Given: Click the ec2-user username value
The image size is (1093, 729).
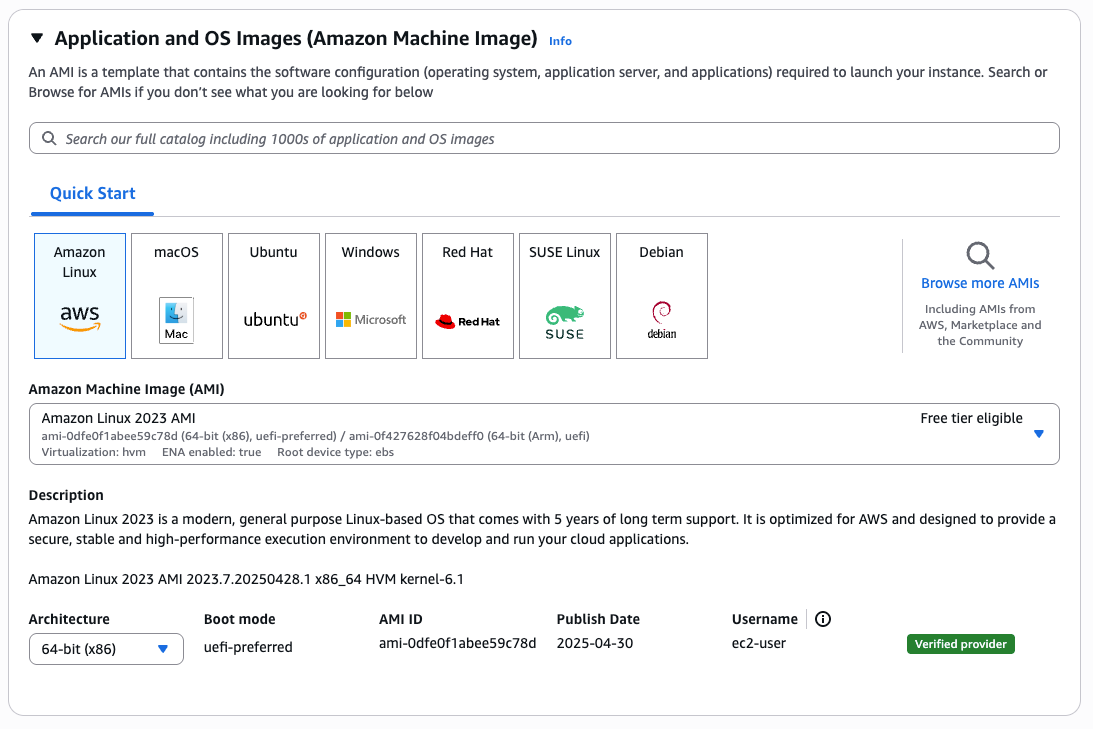Looking at the screenshot, I should coord(758,643).
